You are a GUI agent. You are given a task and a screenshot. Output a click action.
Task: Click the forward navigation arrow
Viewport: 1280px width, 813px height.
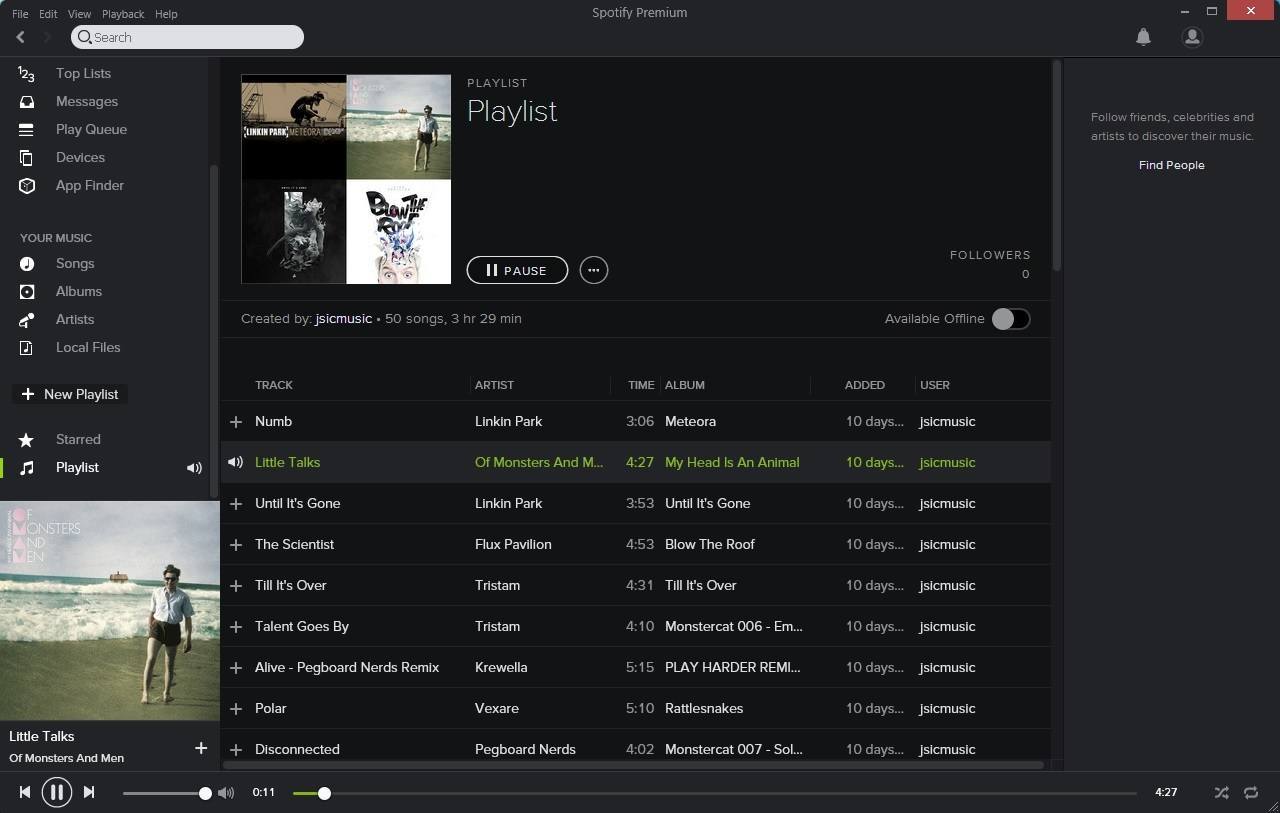click(47, 37)
